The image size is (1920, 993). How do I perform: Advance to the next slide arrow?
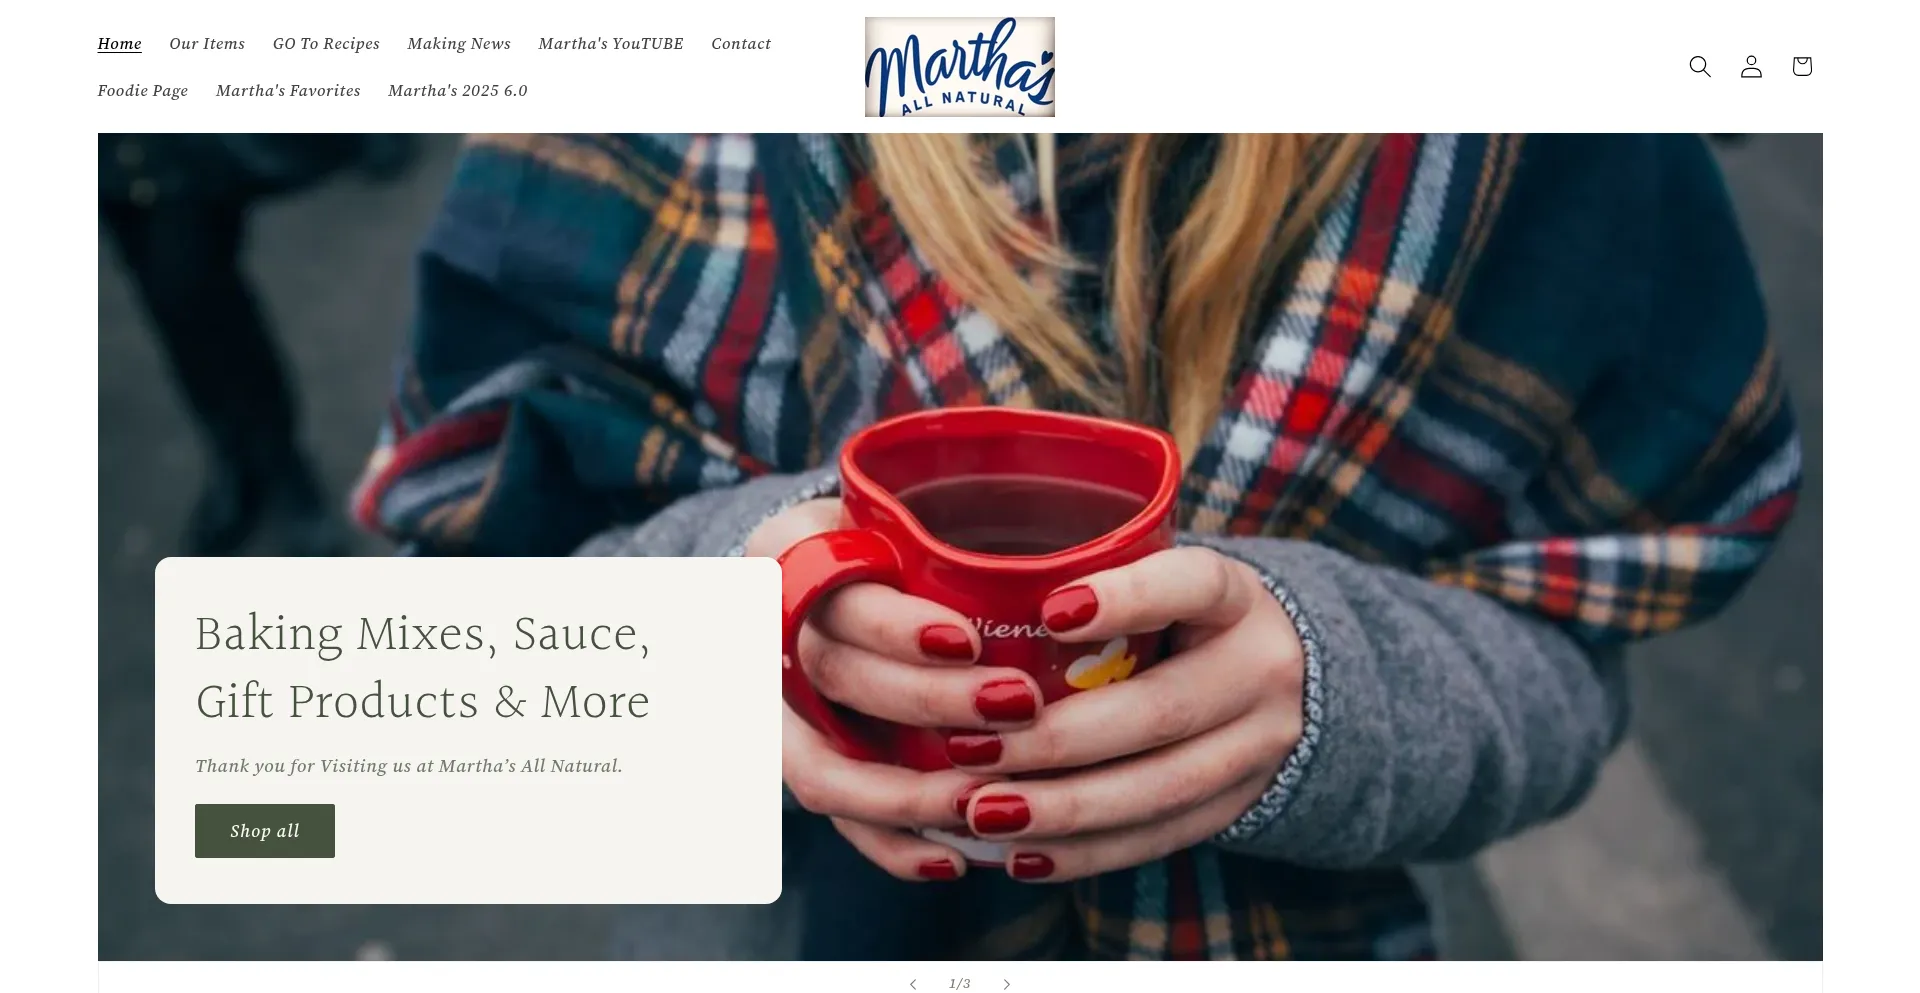tap(1007, 984)
